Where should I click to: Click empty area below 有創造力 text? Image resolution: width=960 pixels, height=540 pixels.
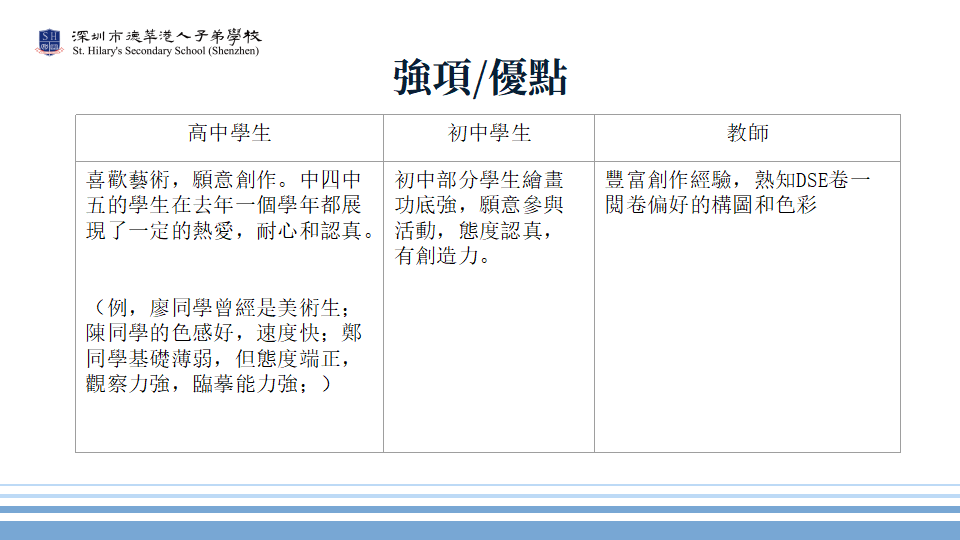488,360
